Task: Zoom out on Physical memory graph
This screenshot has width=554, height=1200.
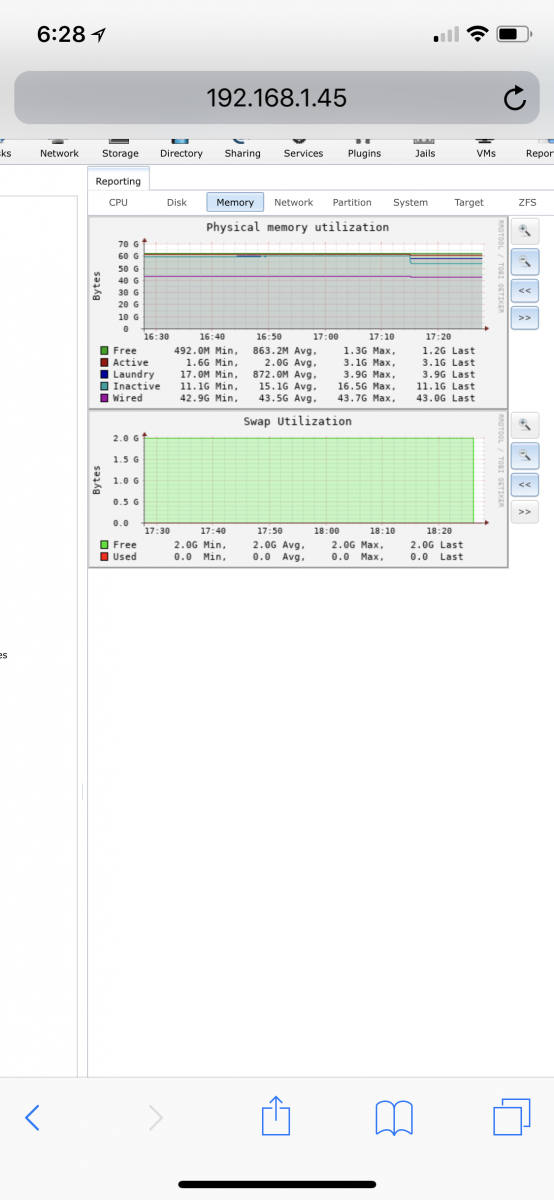Action: (x=524, y=262)
